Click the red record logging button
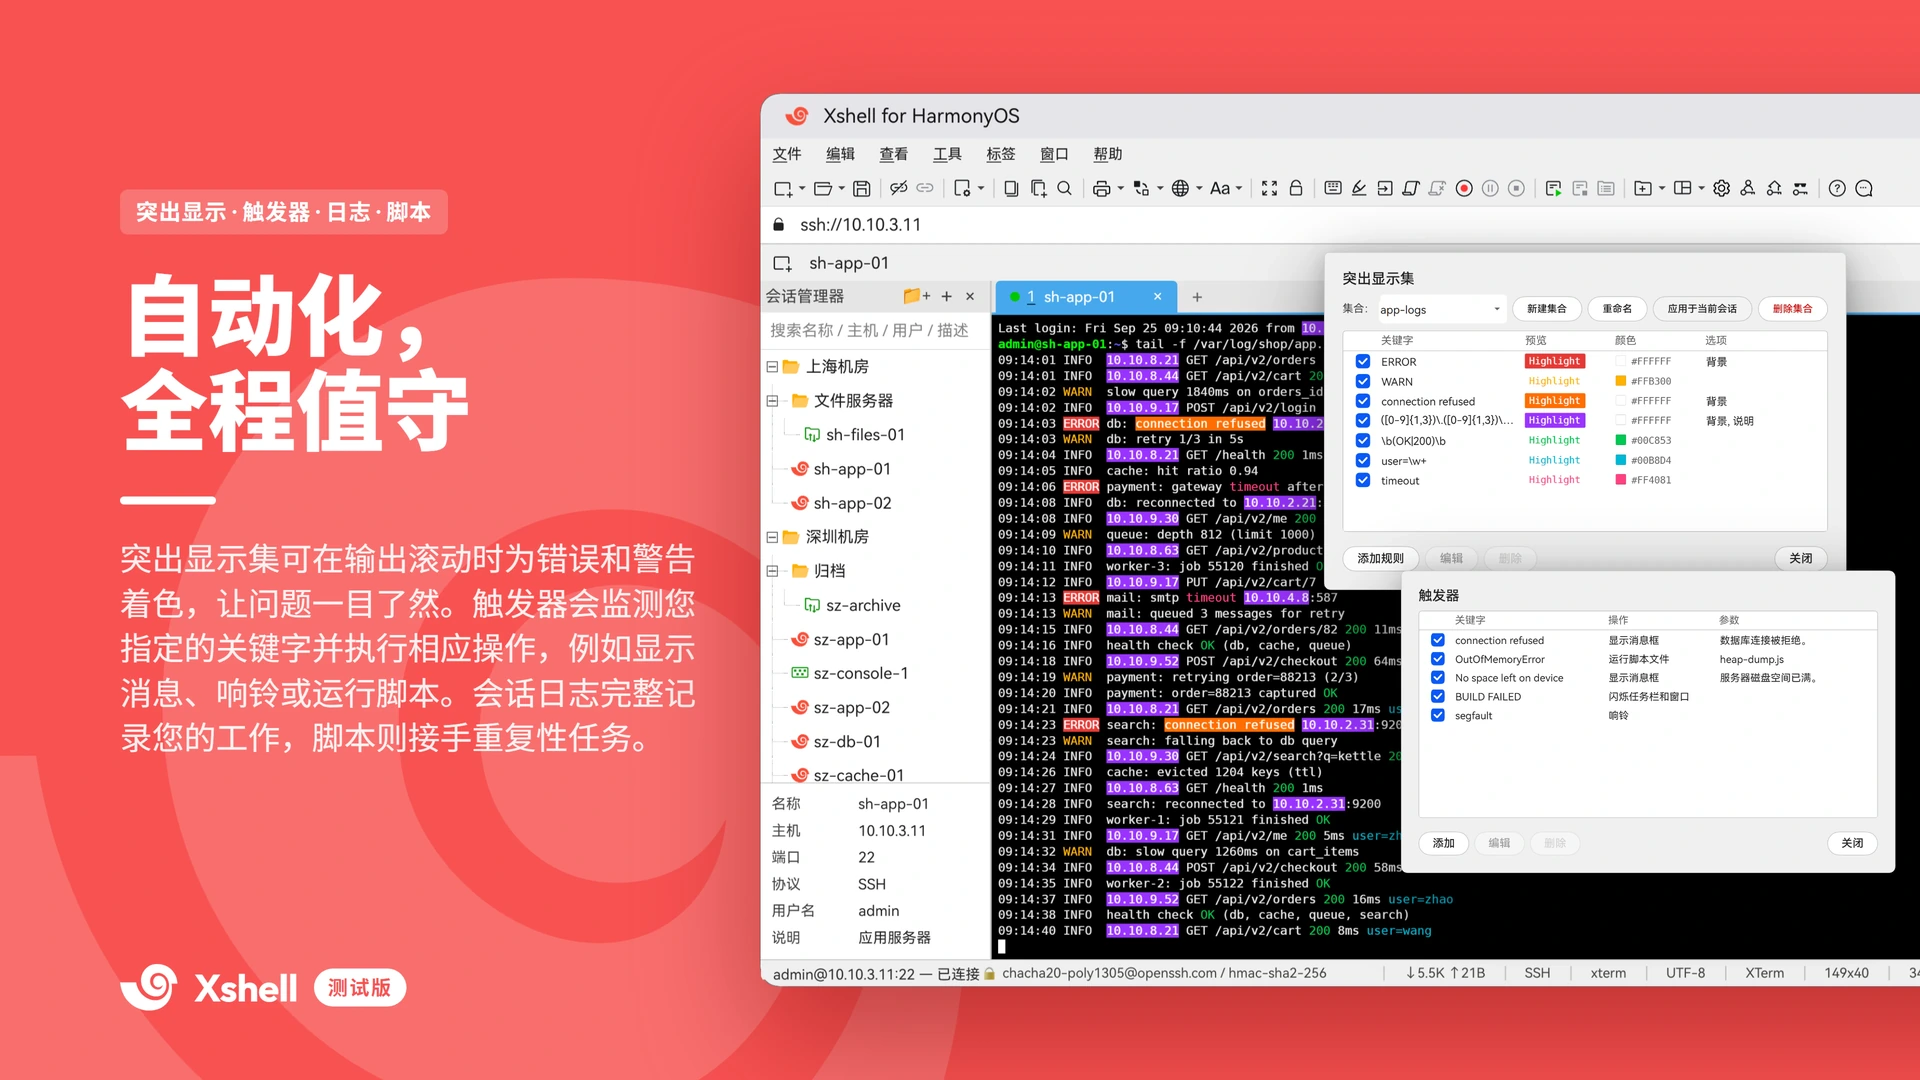The height and width of the screenshot is (1080, 1920). (x=1464, y=188)
